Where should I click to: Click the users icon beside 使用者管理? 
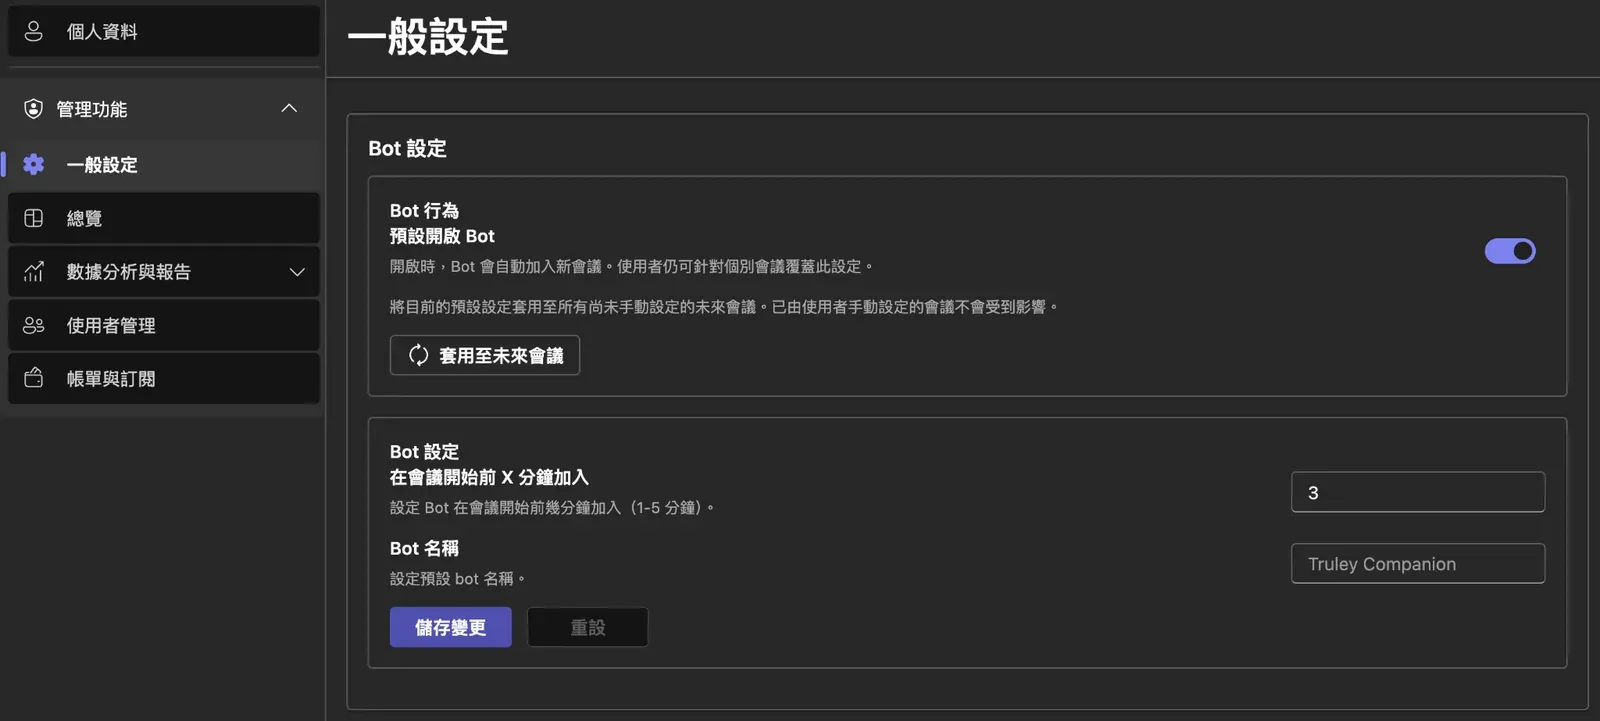(x=33, y=325)
